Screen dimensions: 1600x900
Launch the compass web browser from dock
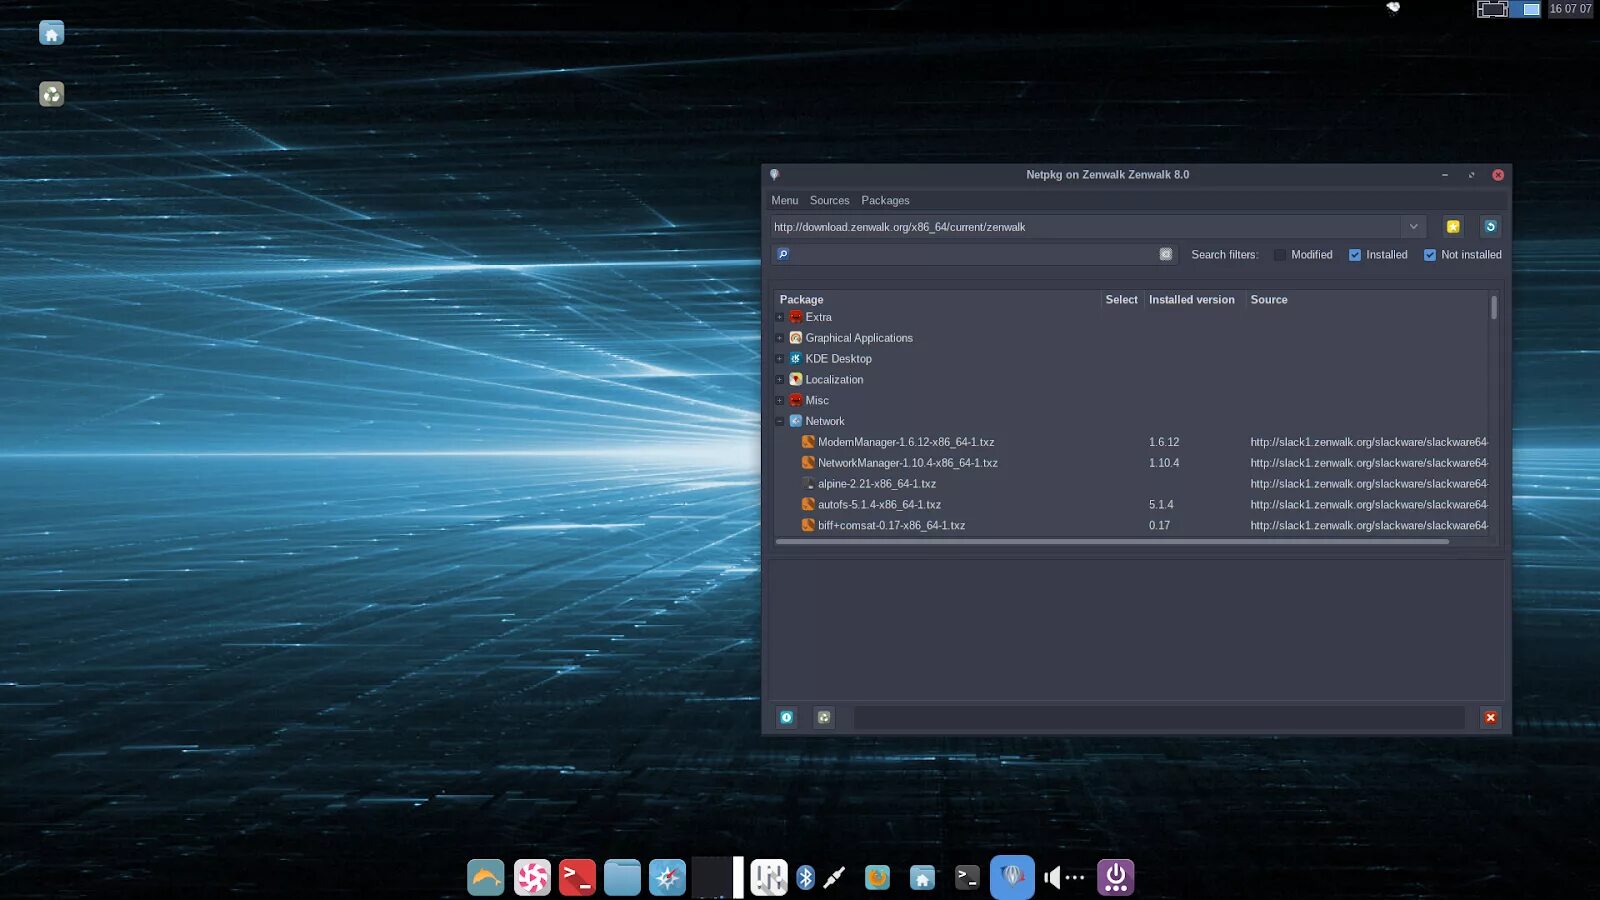tap(667, 878)
